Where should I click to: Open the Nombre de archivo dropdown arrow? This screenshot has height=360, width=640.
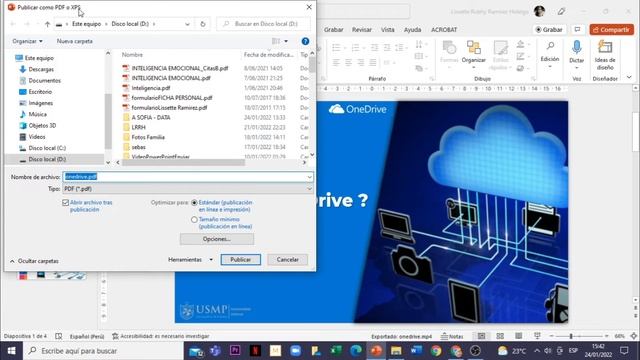(309, 177)
